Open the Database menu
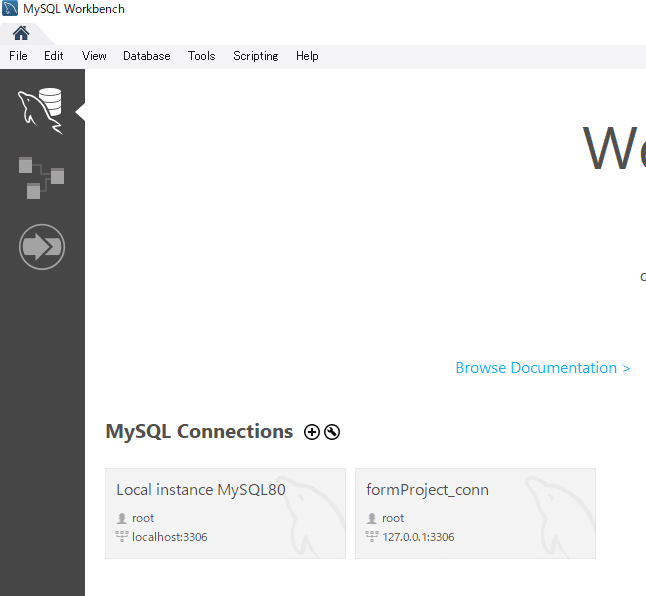This screenshot has width=646, height=596. 147,56
